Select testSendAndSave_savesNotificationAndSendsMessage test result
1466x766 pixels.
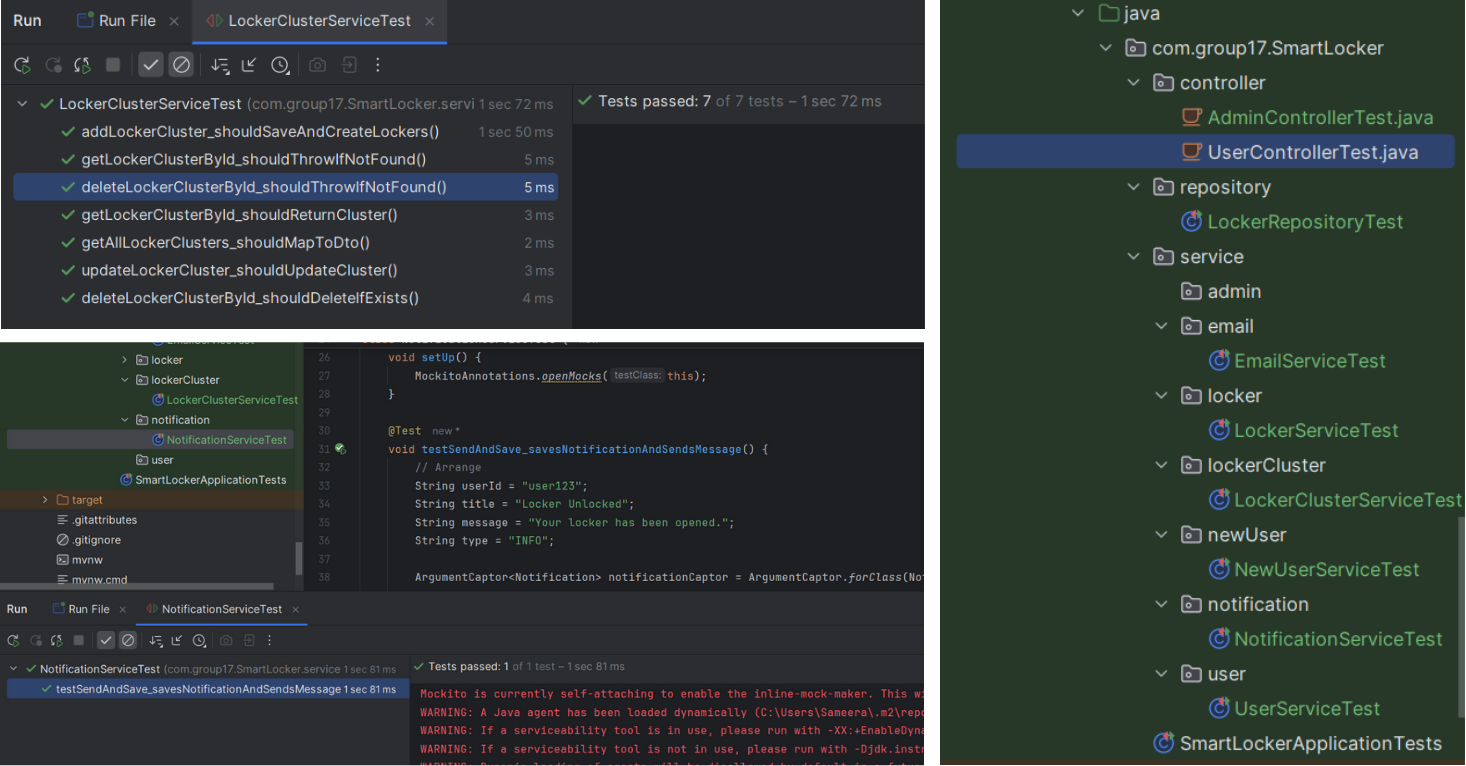click(x=208, y=689)
